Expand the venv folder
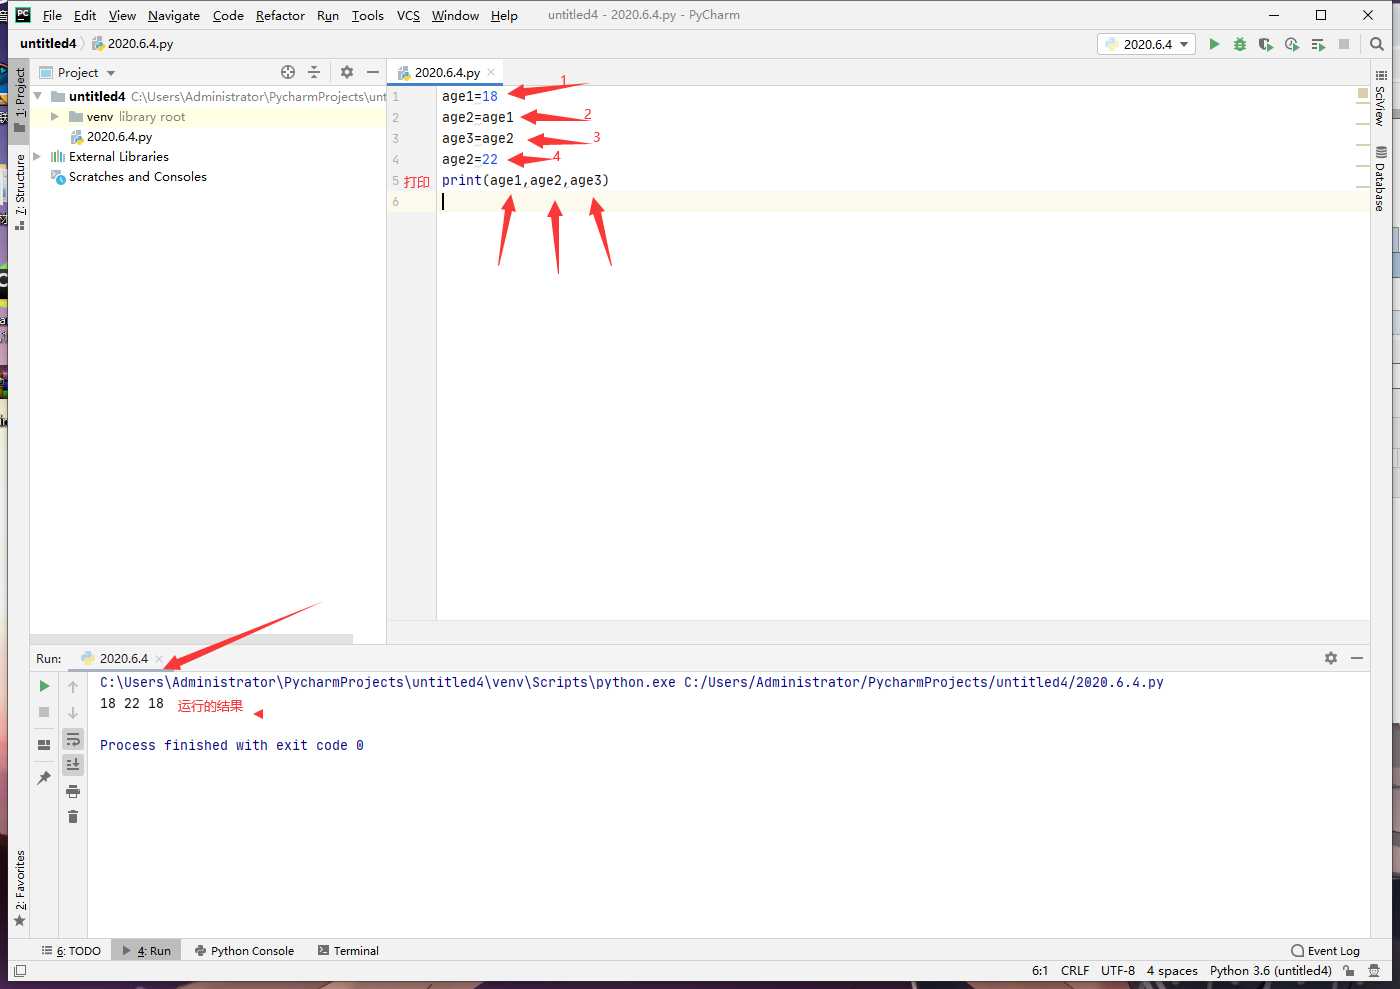Image resolution: width=1400 pixels, height=989 pixels. click(x=55, y=116)
